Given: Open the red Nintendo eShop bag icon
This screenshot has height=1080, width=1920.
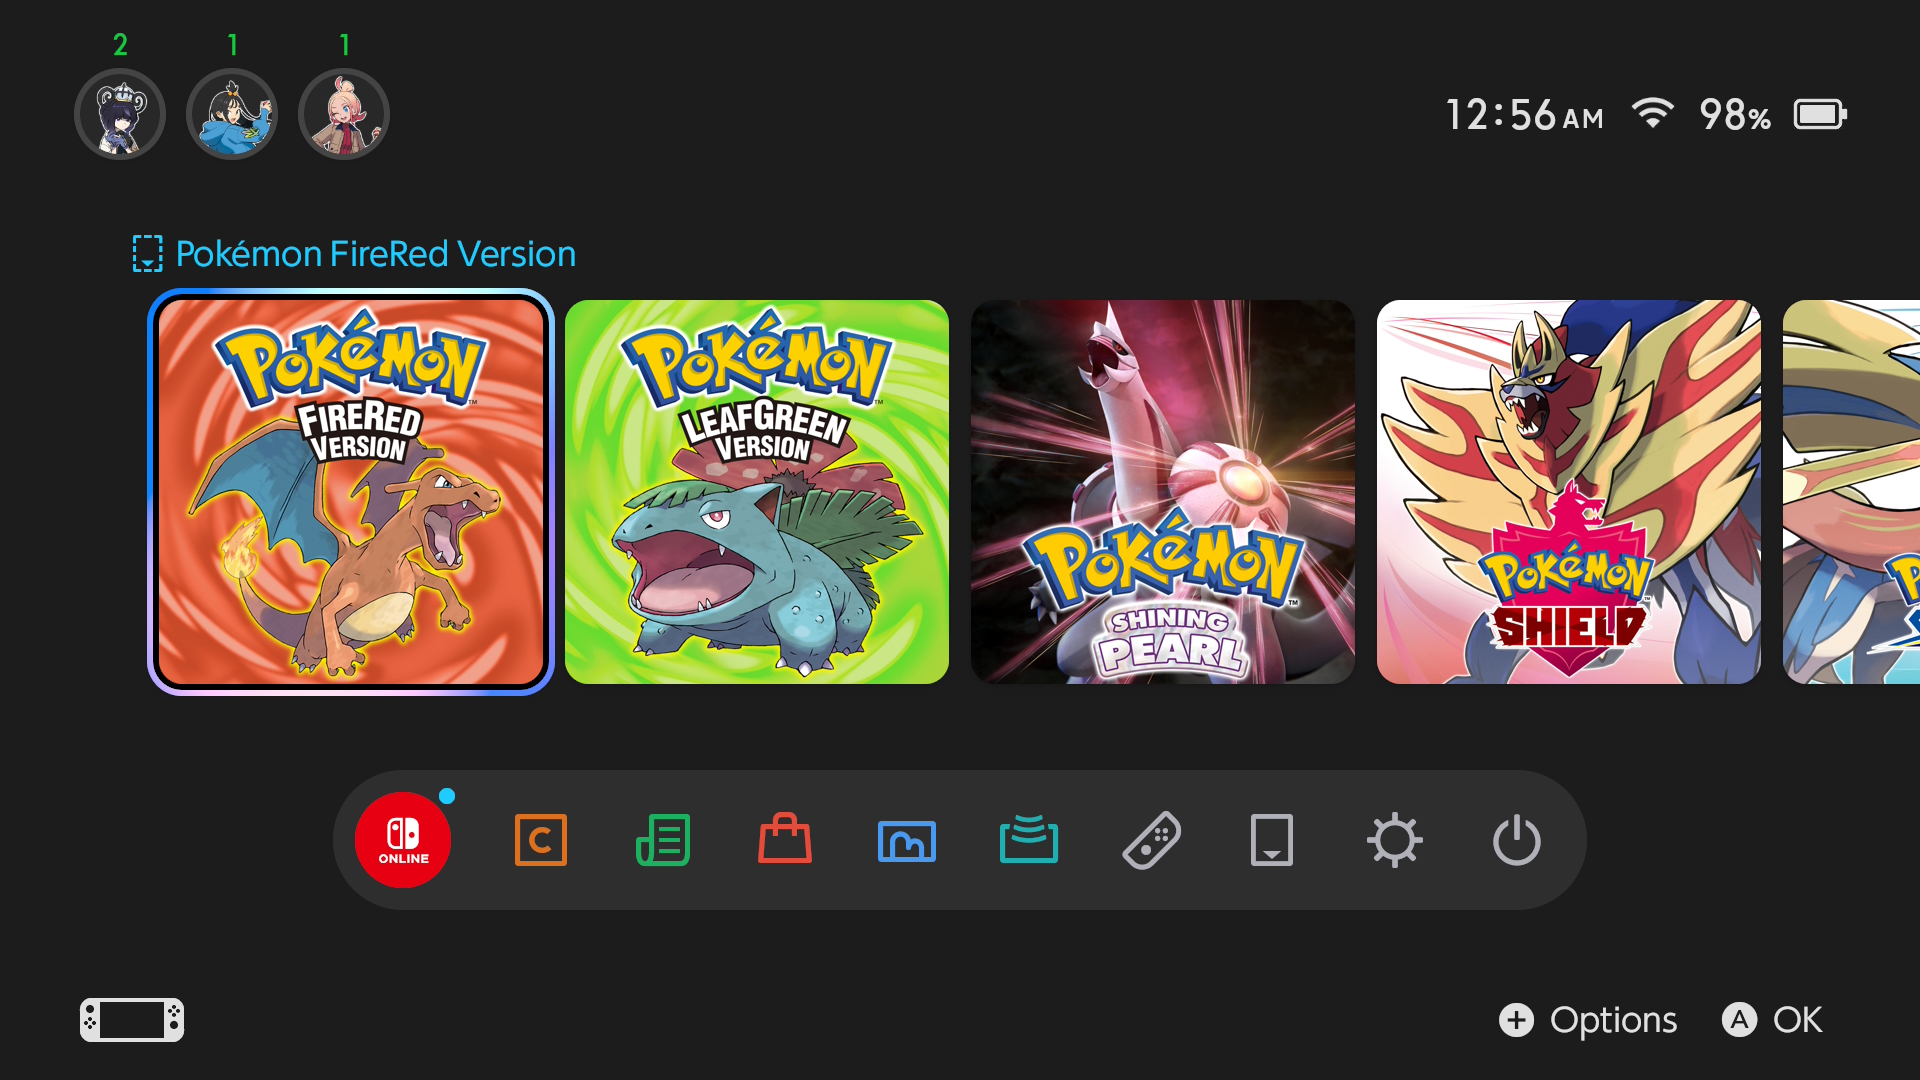Looking at the screenshot, I should pos(785,840).
